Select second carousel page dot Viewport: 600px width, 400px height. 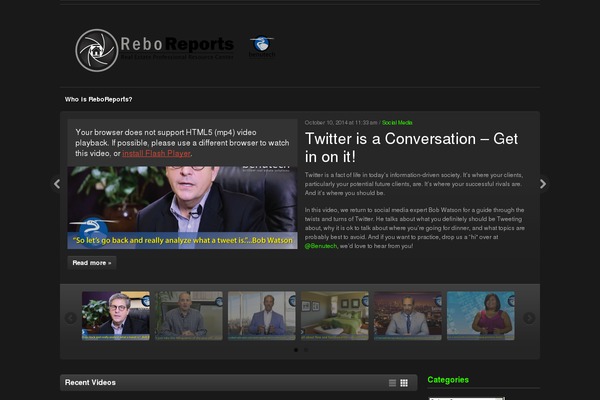(306, 350)
